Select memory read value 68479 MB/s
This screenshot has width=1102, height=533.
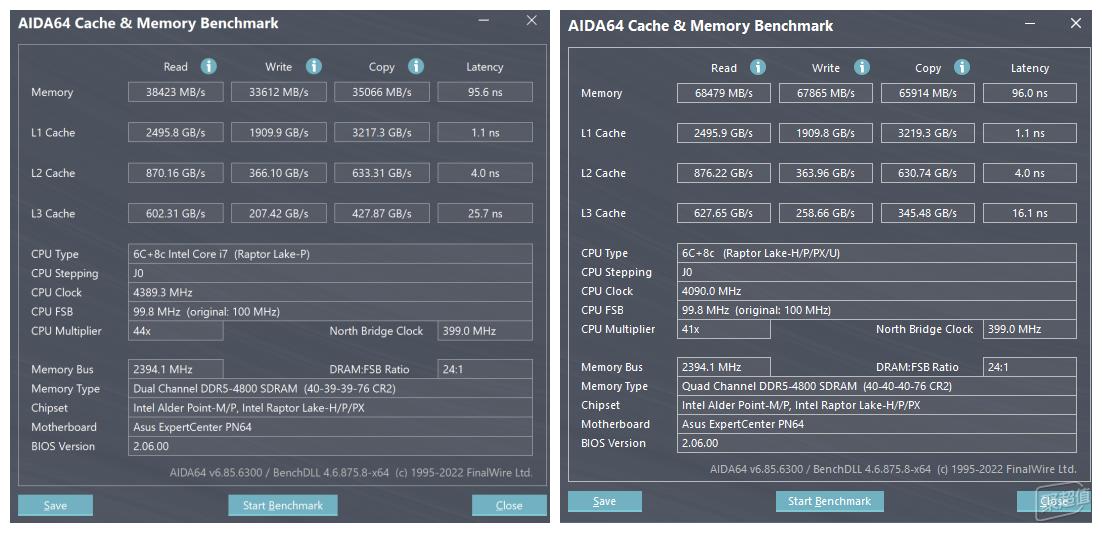point(724,93)
